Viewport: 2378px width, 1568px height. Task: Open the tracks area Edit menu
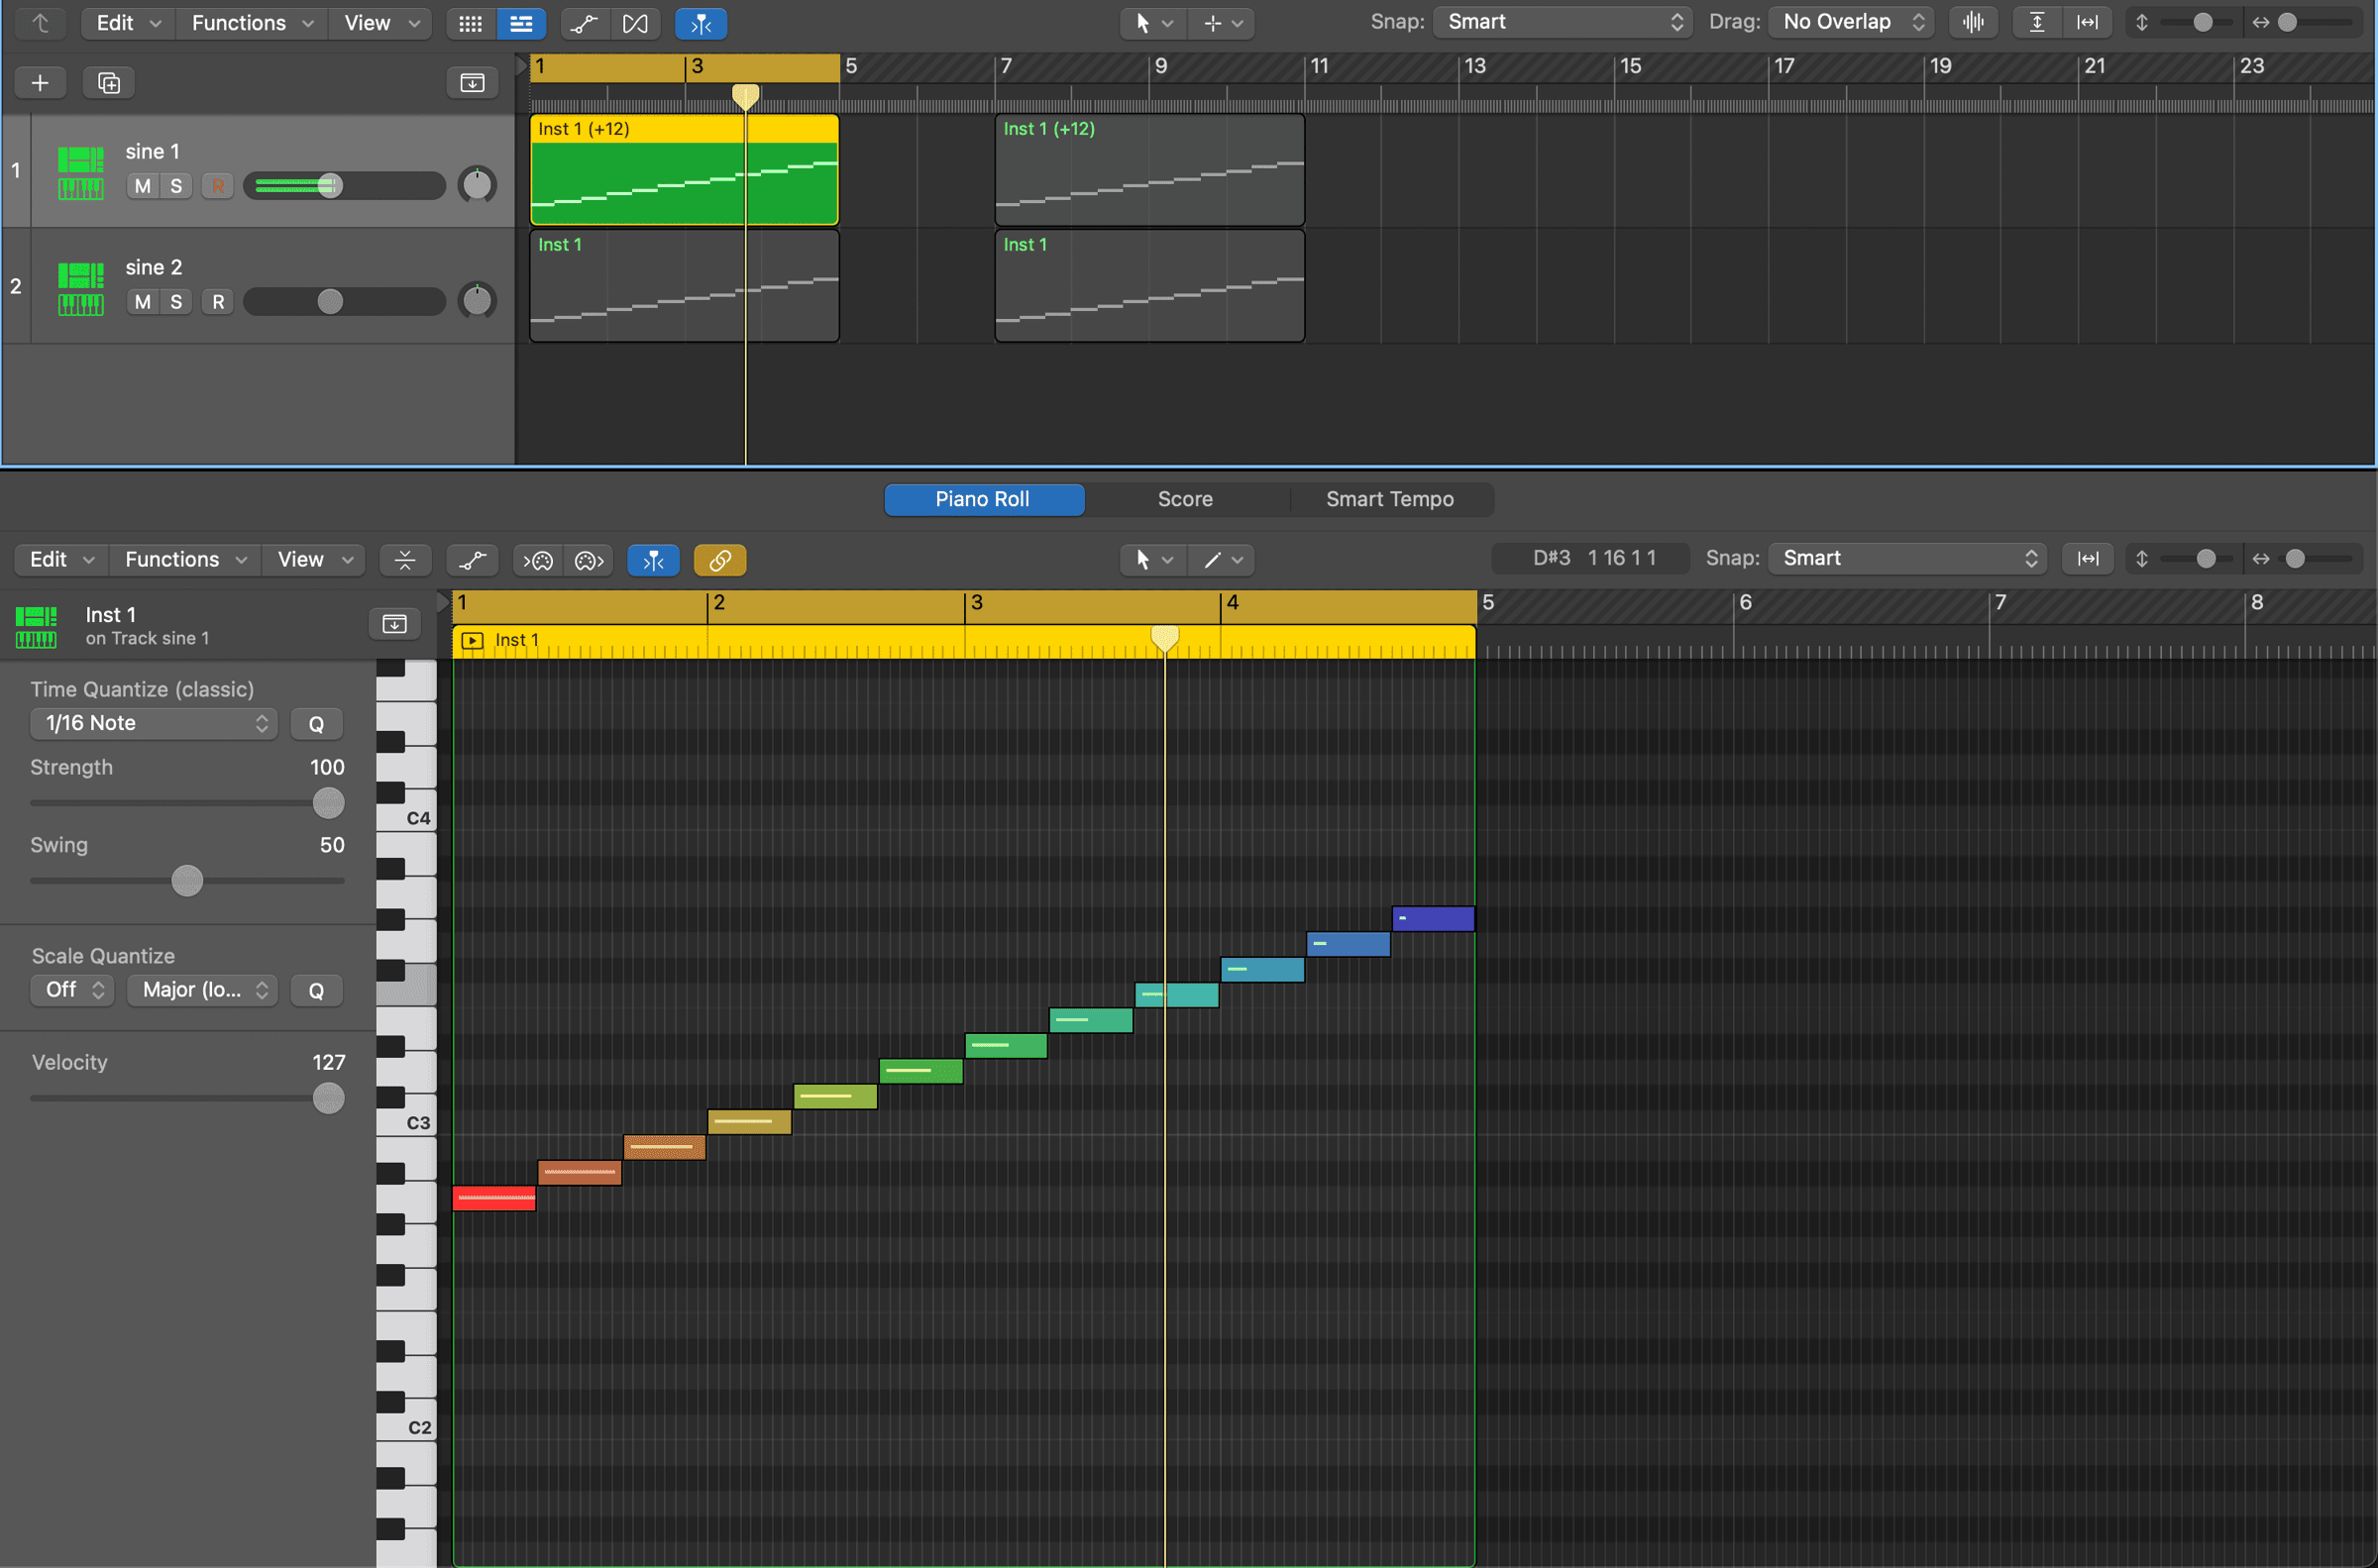pos(128,23)
